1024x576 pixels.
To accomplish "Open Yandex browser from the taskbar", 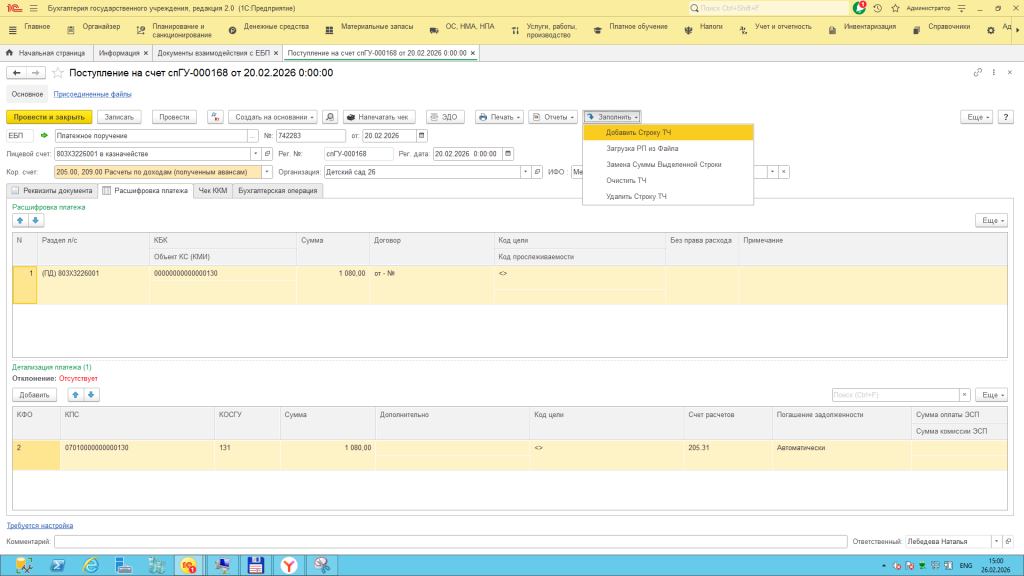I will (x=288, y=565).
